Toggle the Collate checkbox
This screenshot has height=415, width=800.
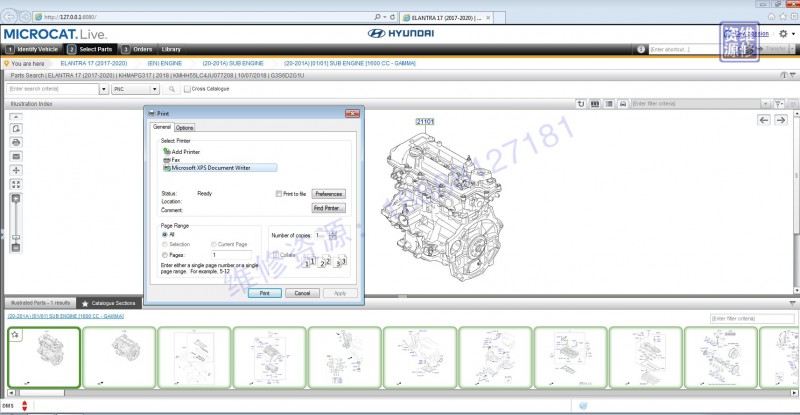[x=276, y=255]
